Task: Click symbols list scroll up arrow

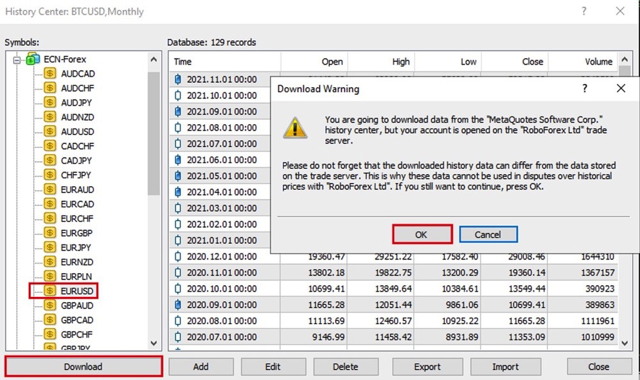Action: (x=153, y=60)
